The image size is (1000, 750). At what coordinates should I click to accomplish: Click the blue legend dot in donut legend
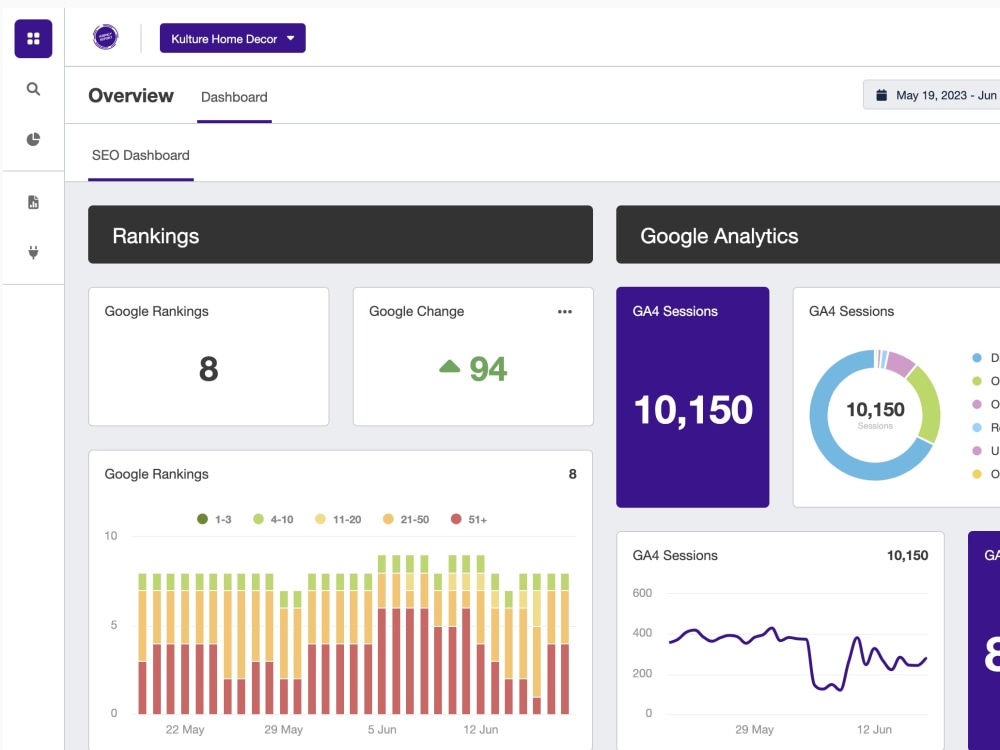pyautogui.click(x=976, y=358)
